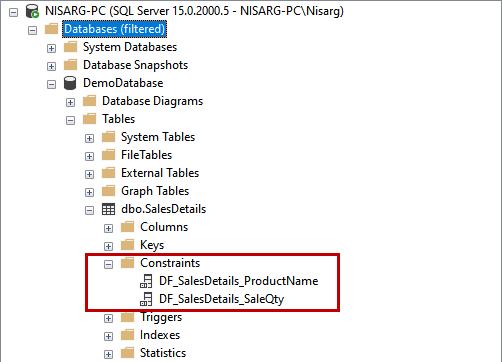Click the Indexes folder icon
The image size is (502, 362).
127,335
